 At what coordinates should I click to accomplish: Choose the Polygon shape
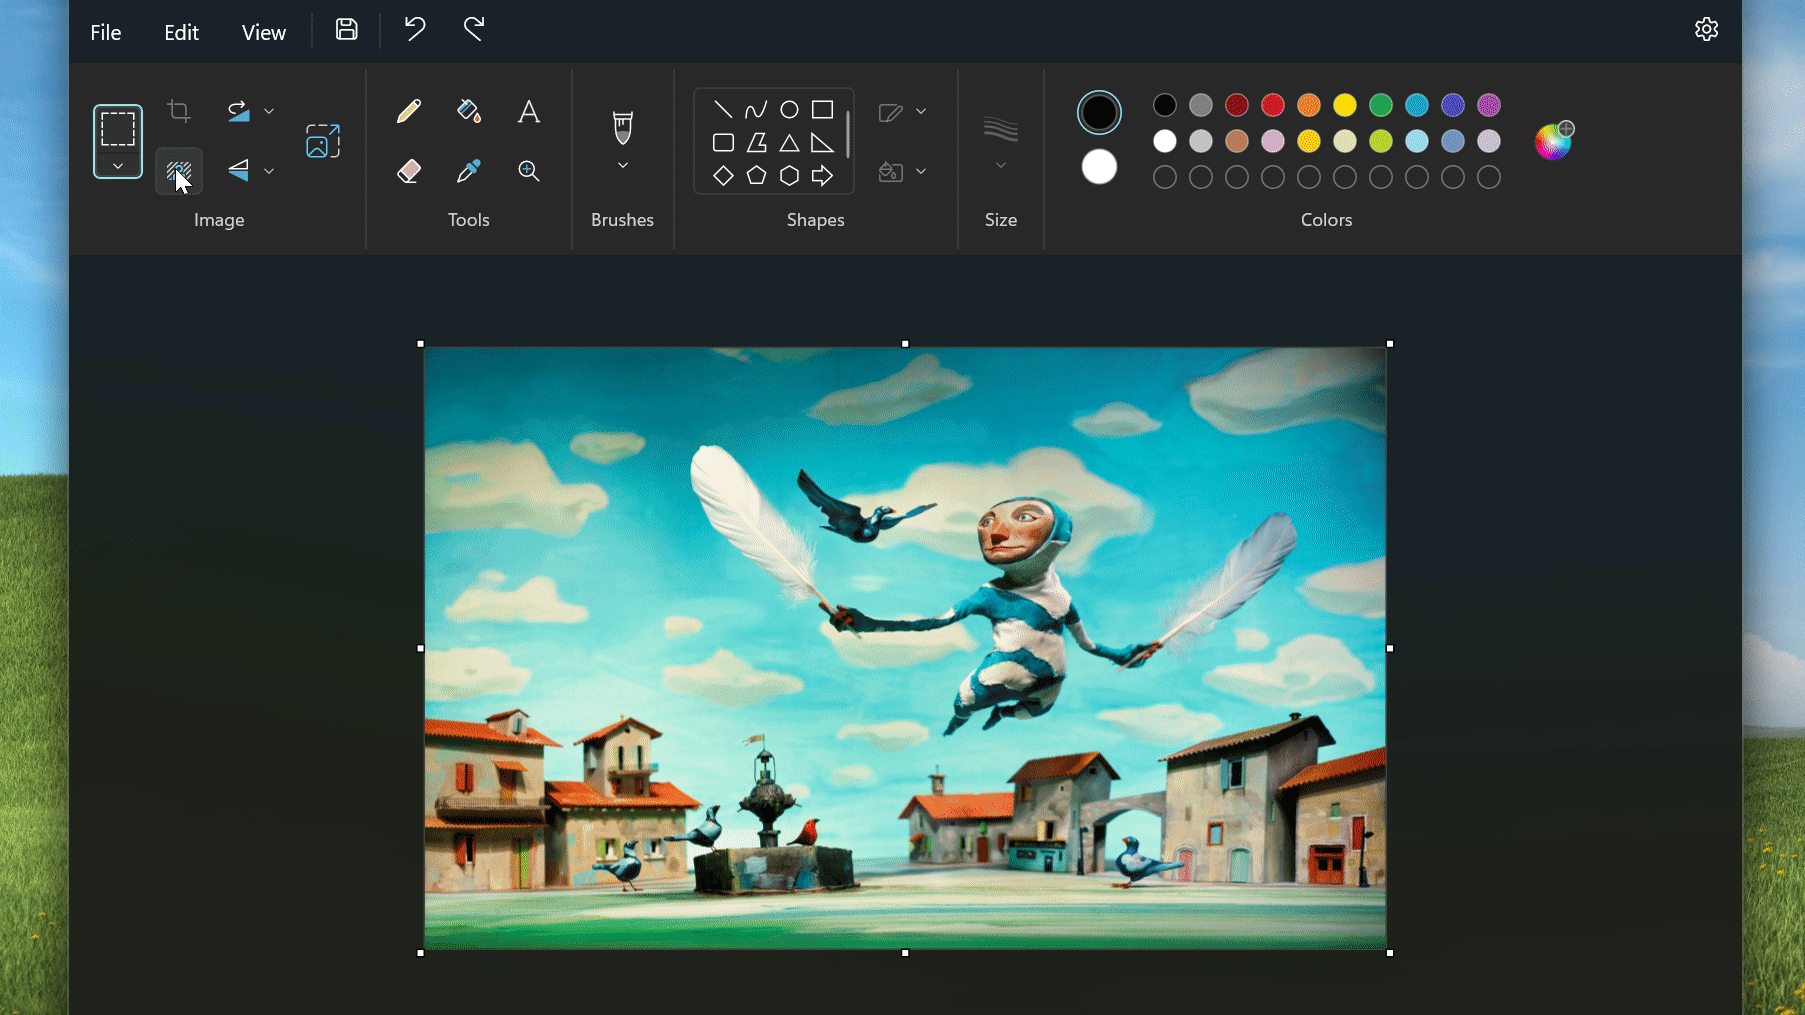pyautogui.click(x=756, y=143)
